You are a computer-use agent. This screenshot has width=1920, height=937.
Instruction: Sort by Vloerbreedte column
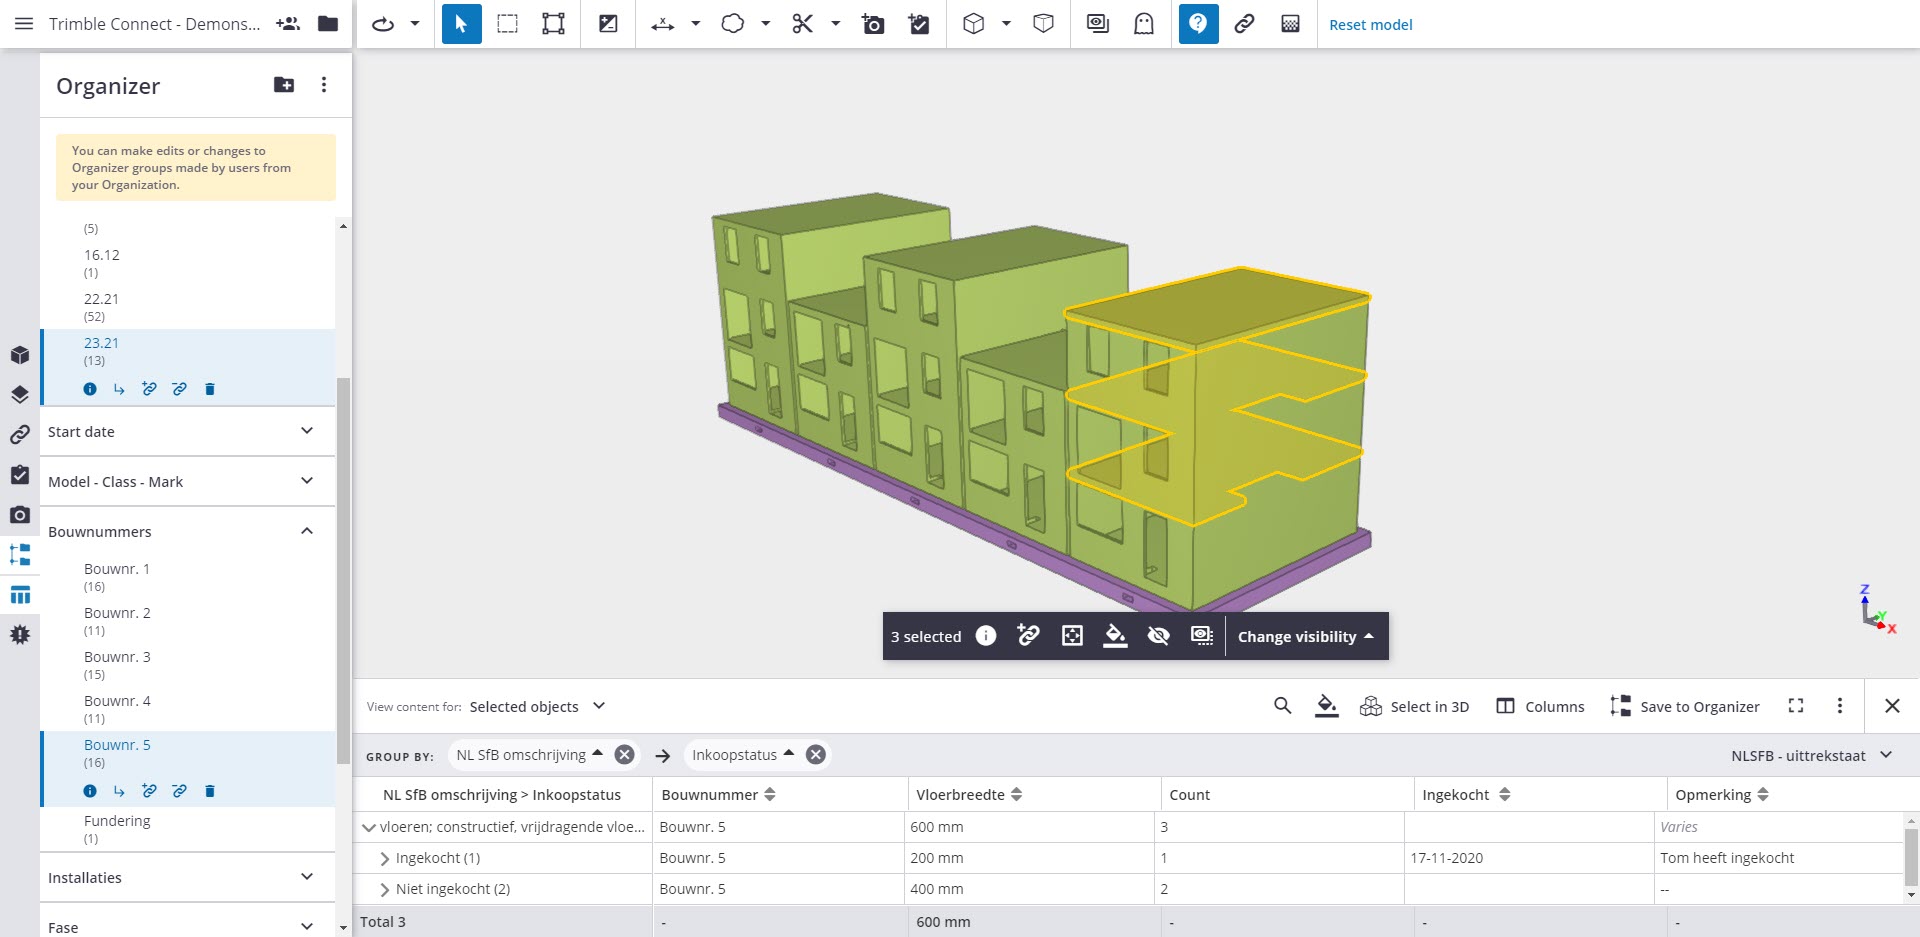pos(1016,794)
